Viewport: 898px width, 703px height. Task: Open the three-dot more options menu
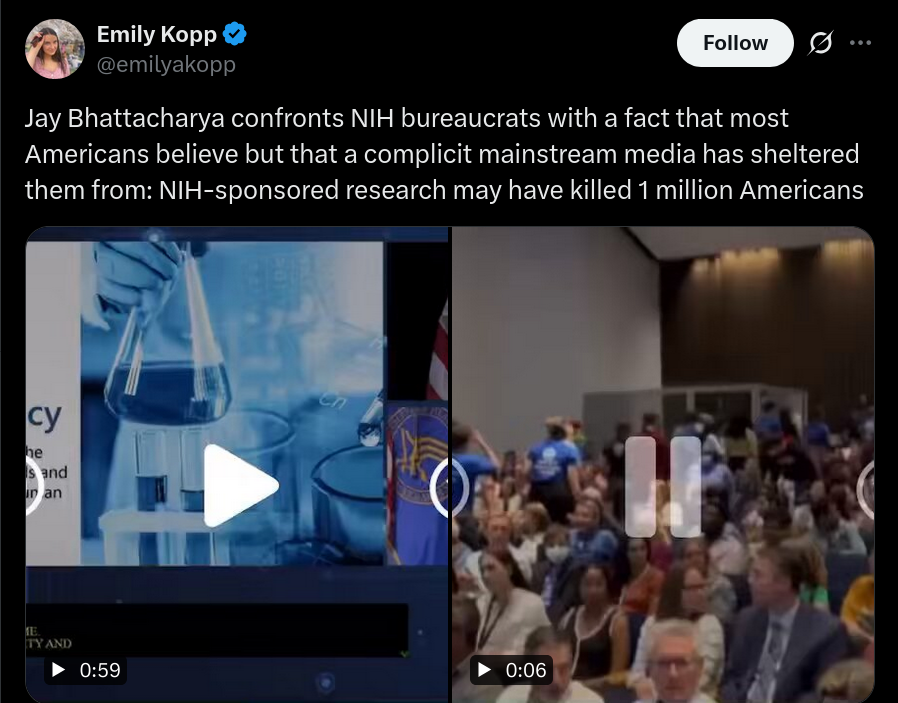pyautogui.click(x=860, y=43)
